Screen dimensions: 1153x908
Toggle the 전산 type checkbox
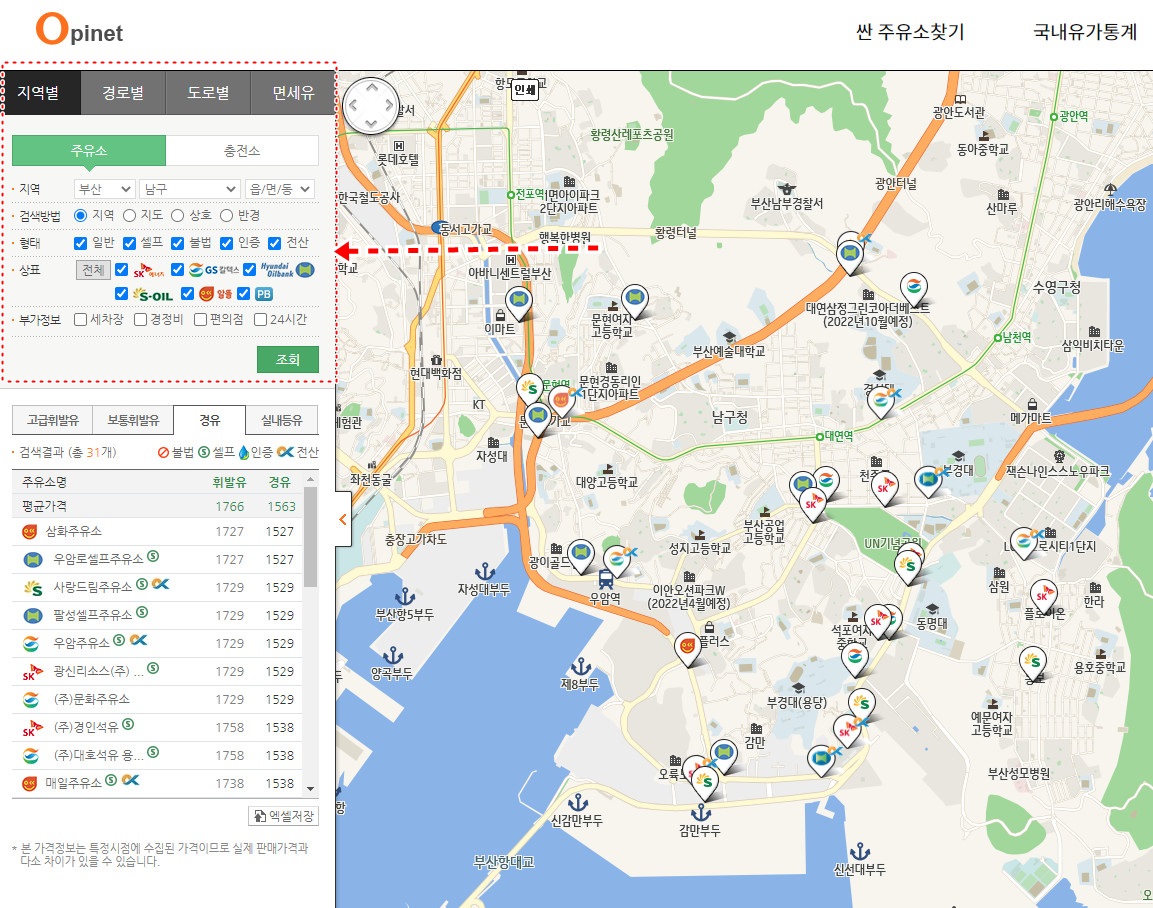[274, 243]
